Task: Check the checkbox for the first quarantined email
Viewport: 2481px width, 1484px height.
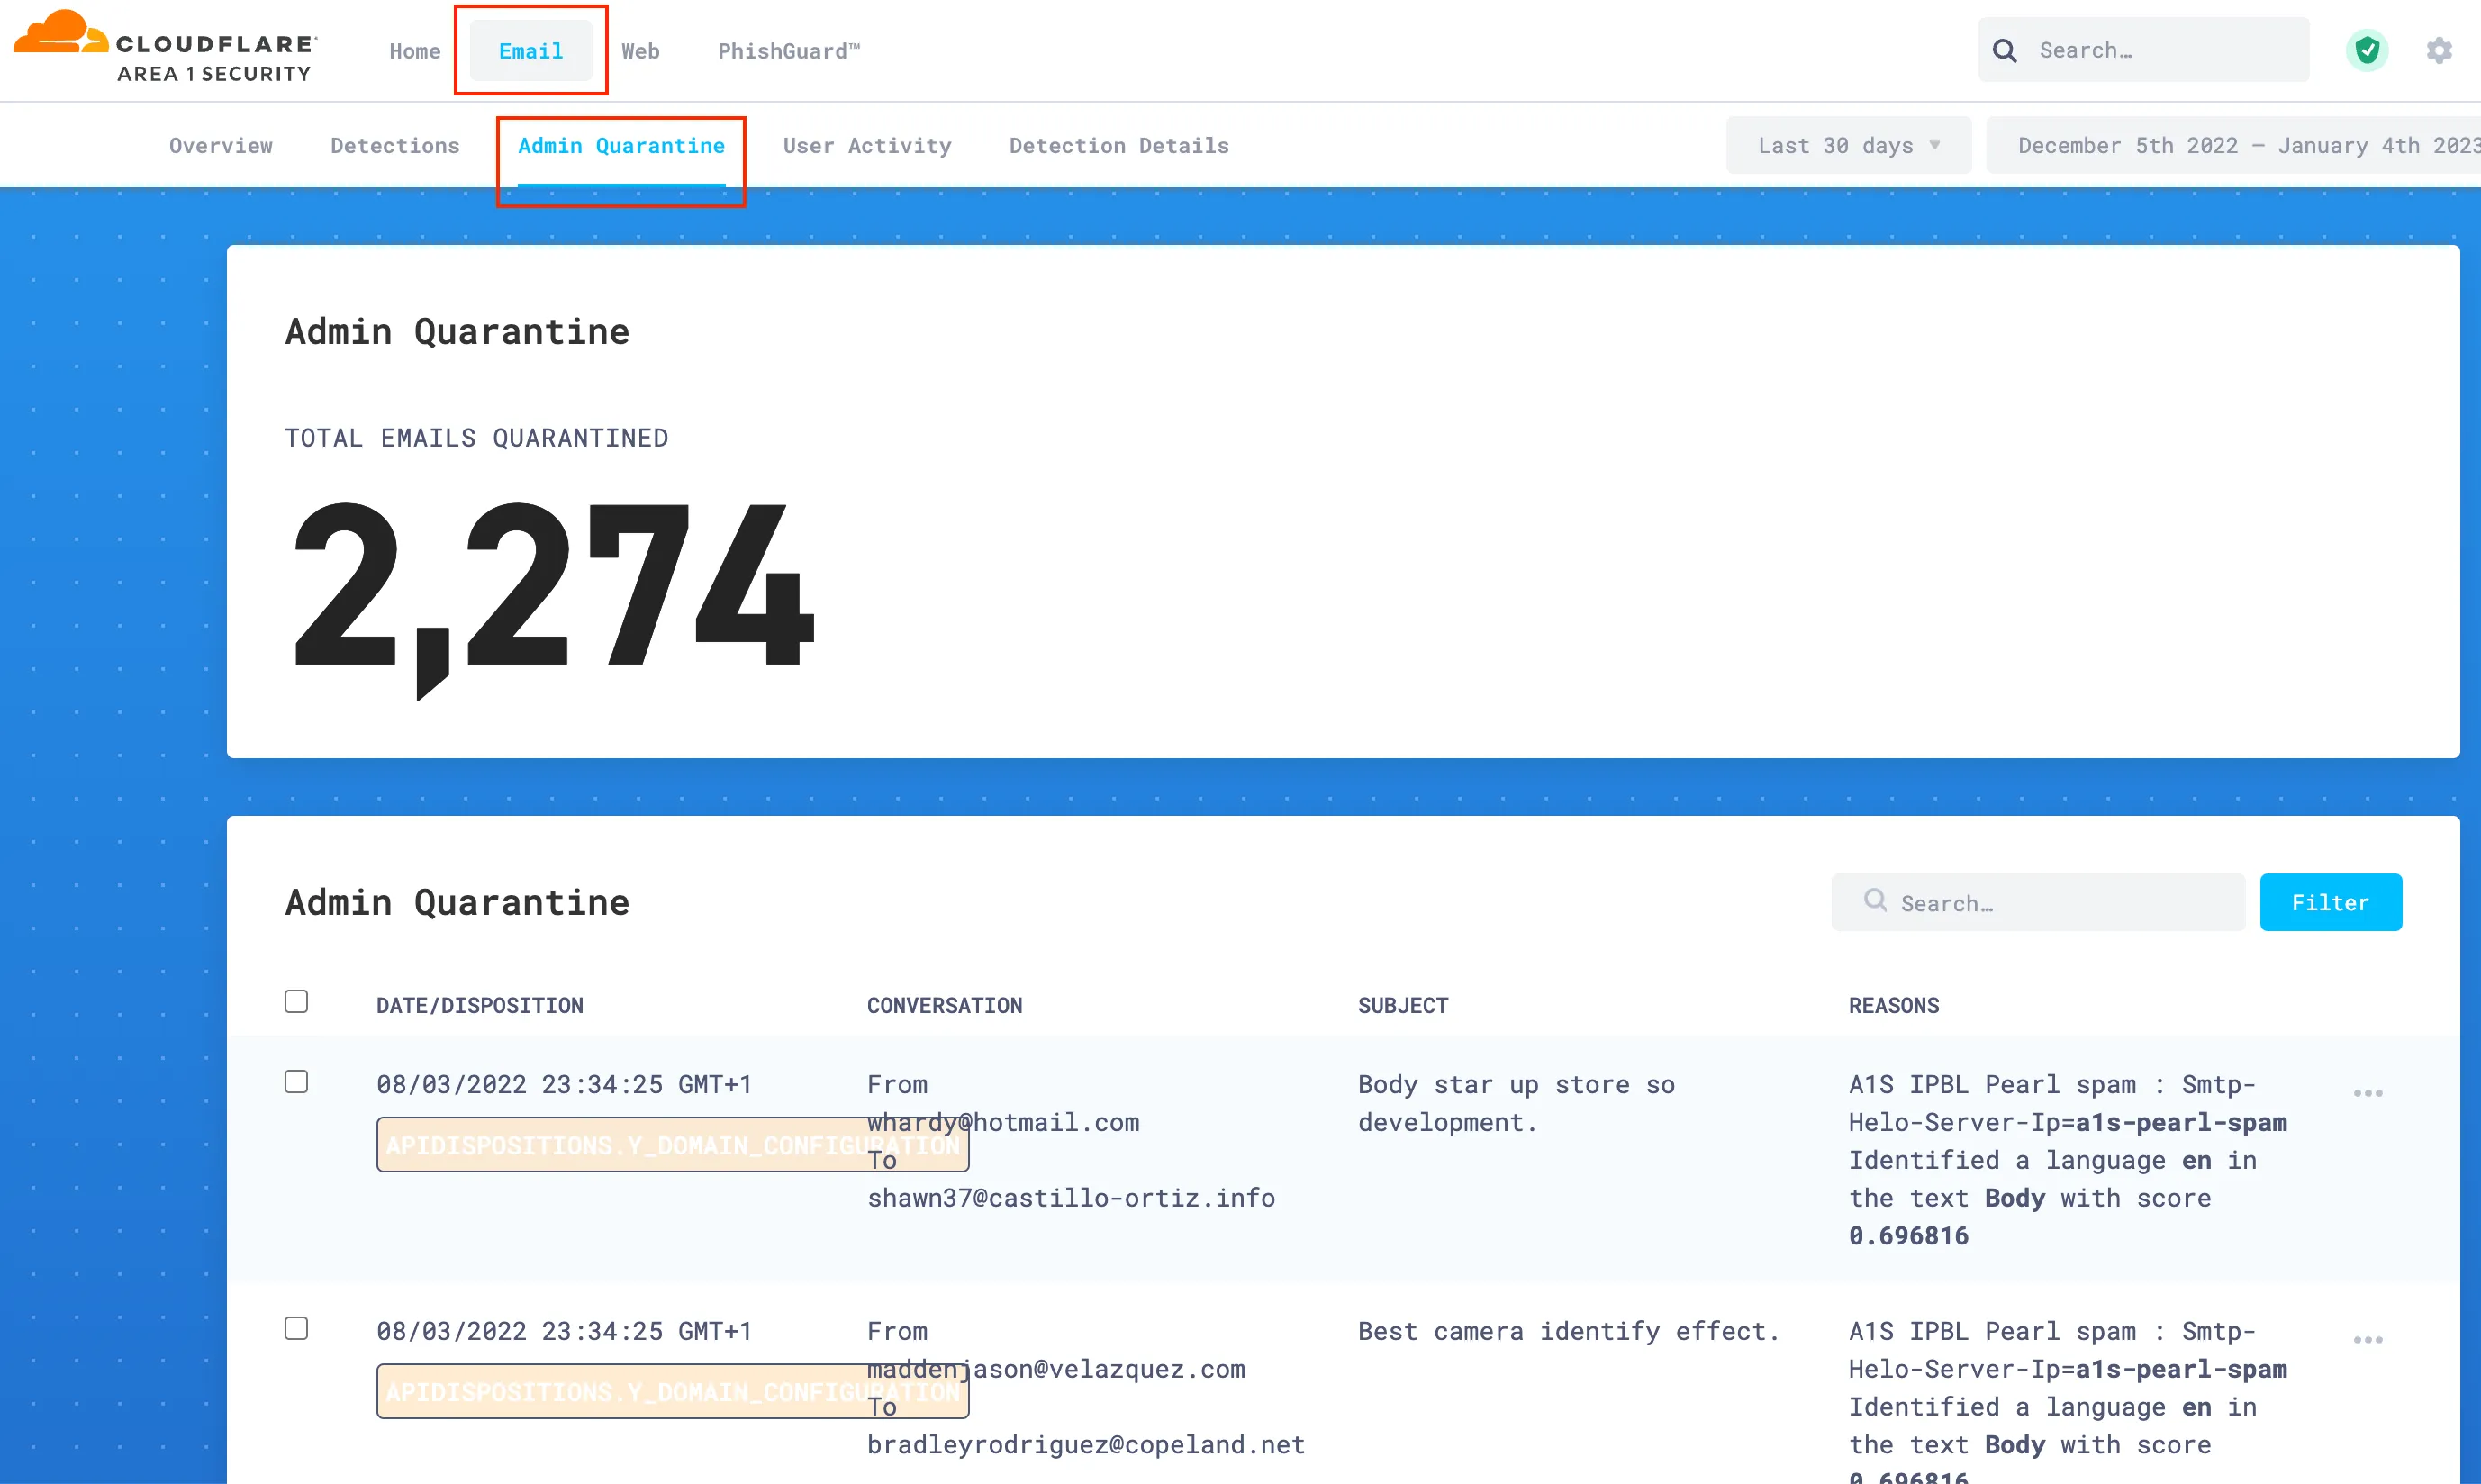Action: 296,1081
